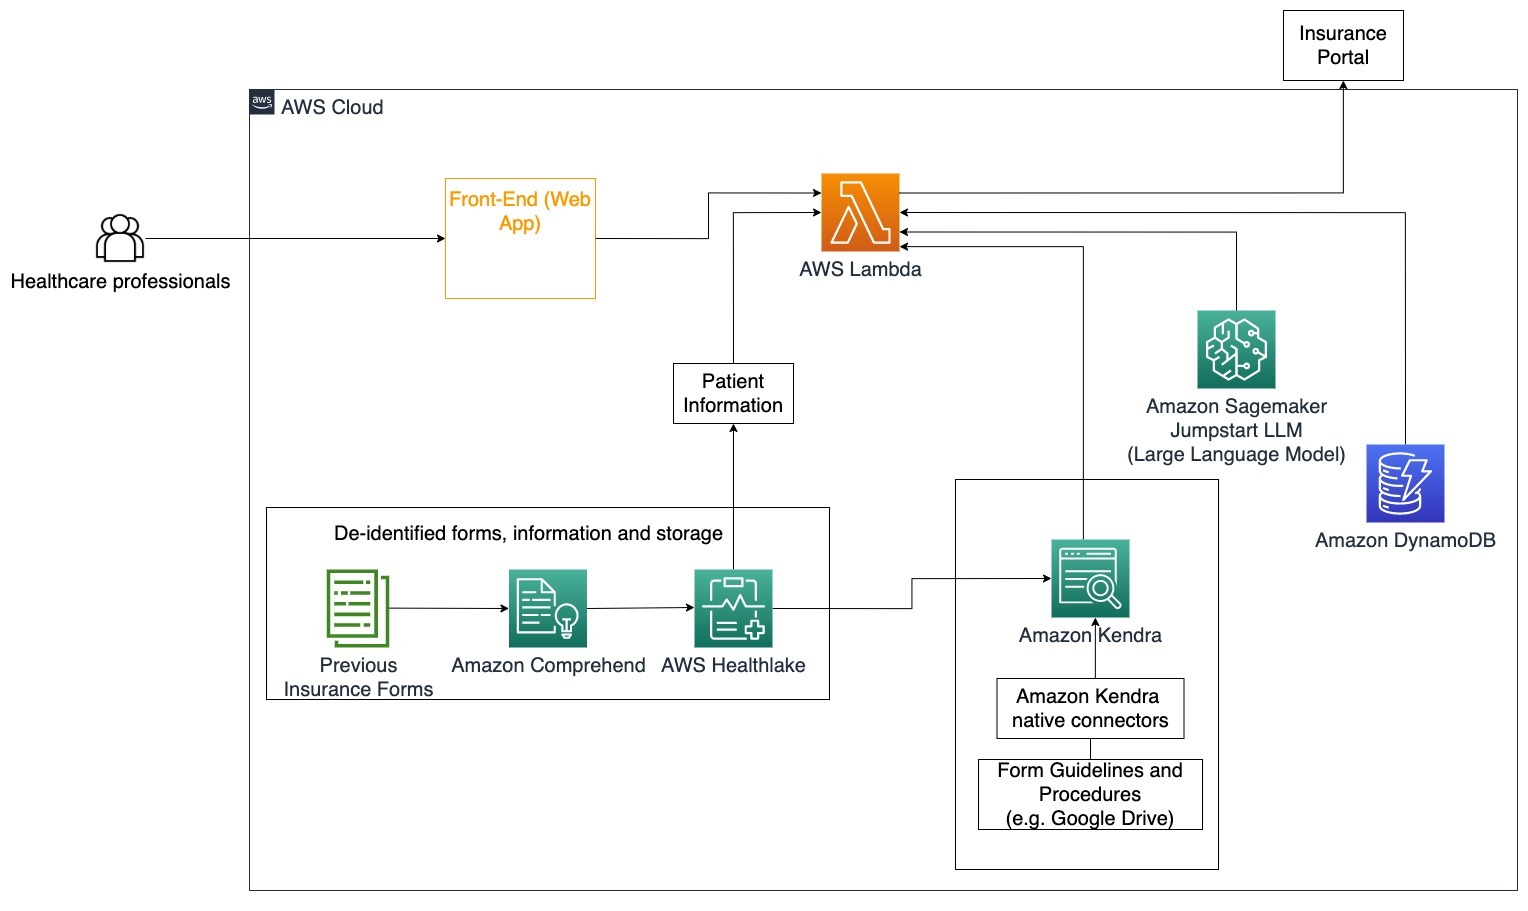Select the Amazon DynamoDB icon
The height and width of the screenshot is (911, 1528).
(x=1405, y=483)
